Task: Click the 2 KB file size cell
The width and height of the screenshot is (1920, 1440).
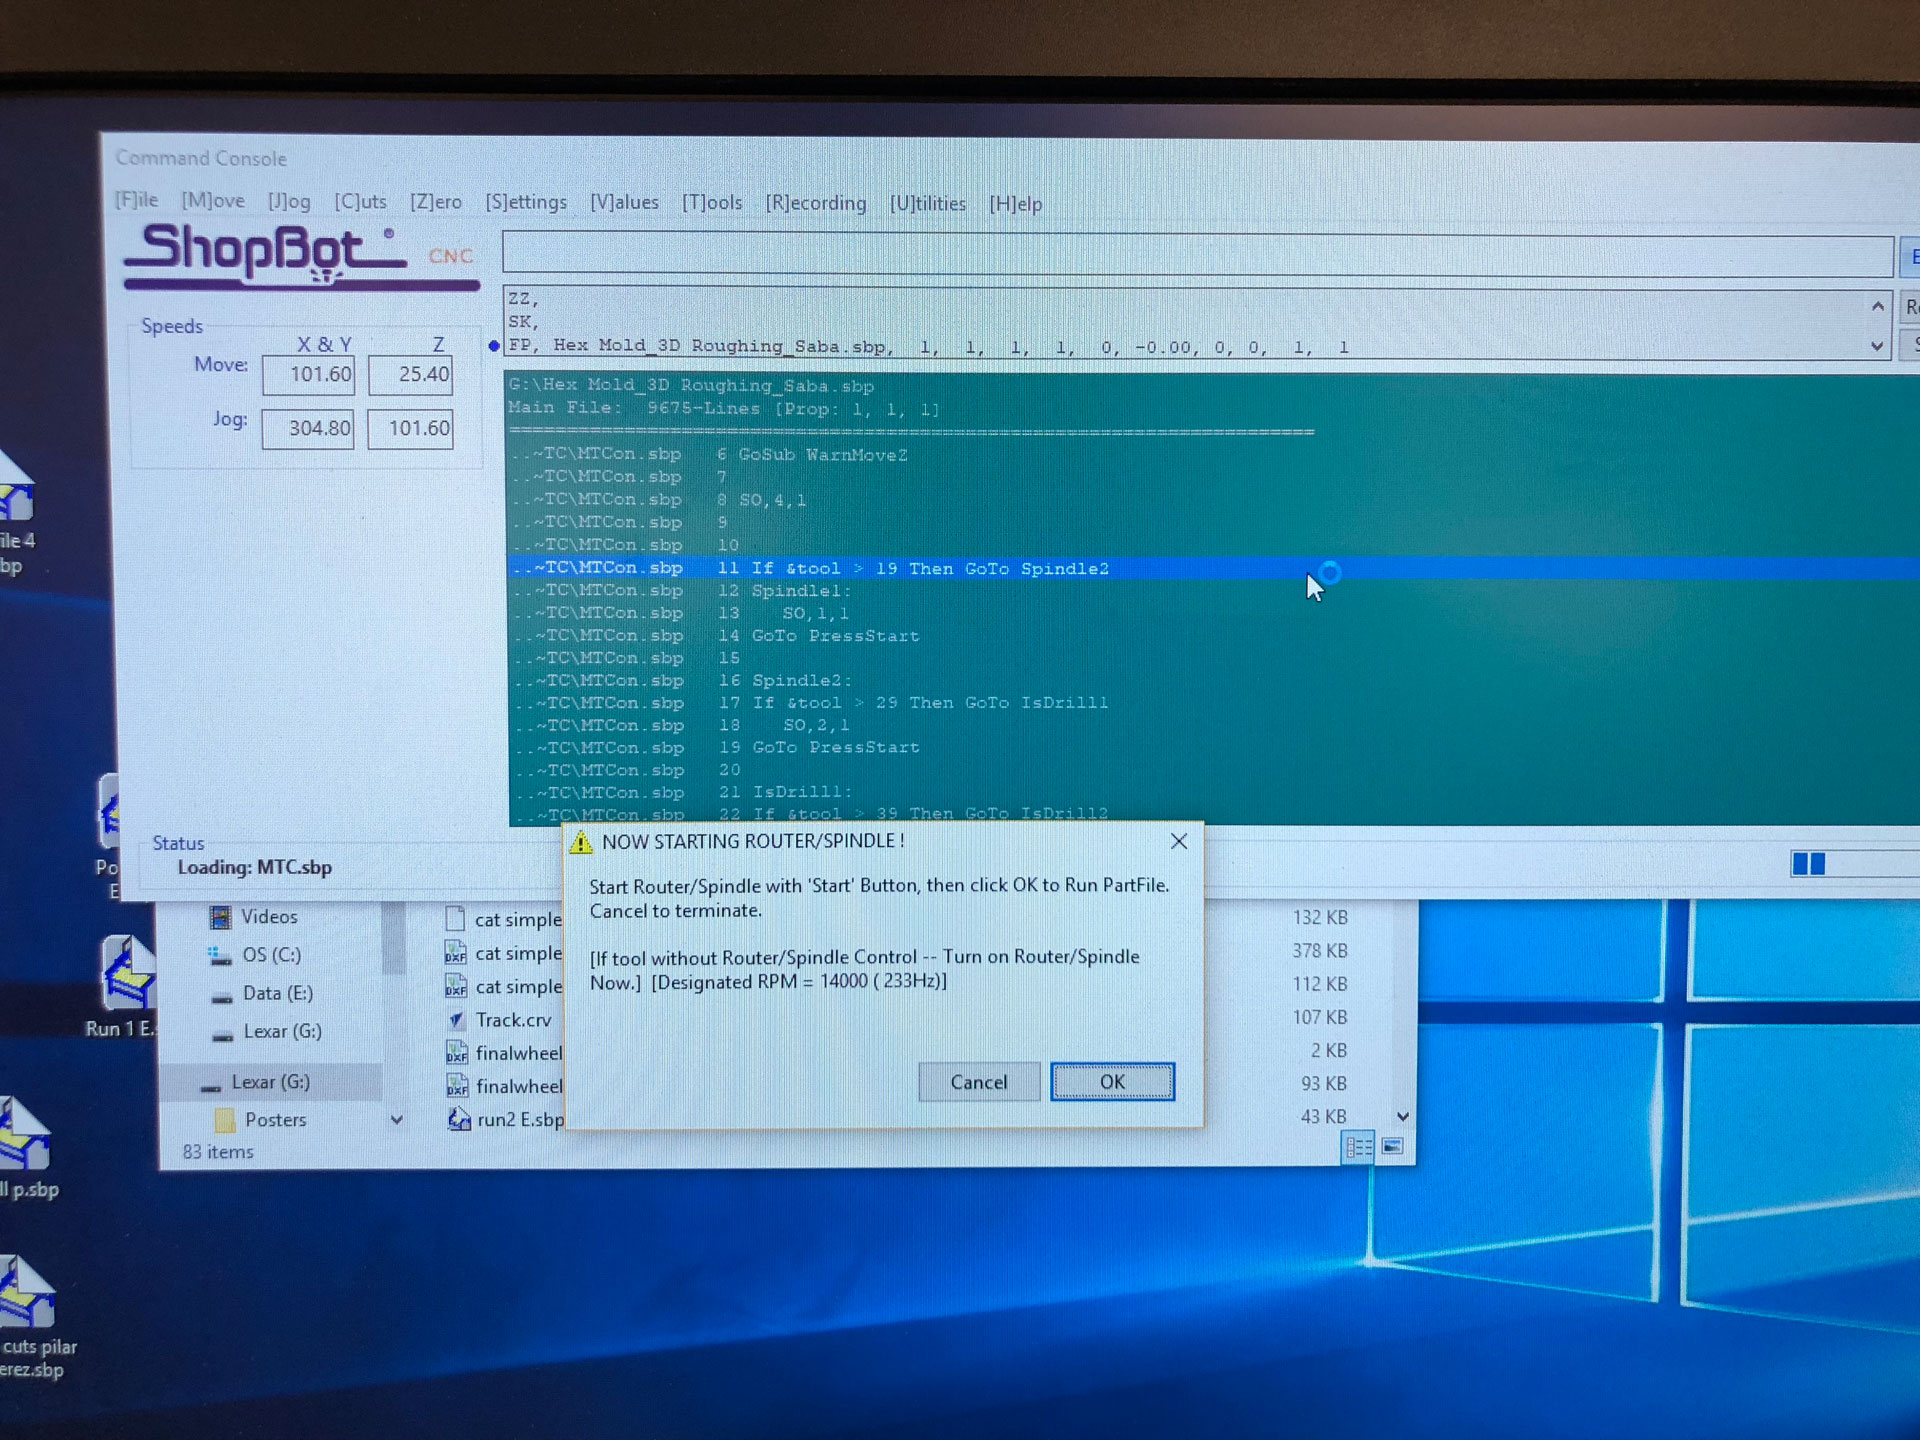Action: pyautogui.click(x=1329, y=1050)
